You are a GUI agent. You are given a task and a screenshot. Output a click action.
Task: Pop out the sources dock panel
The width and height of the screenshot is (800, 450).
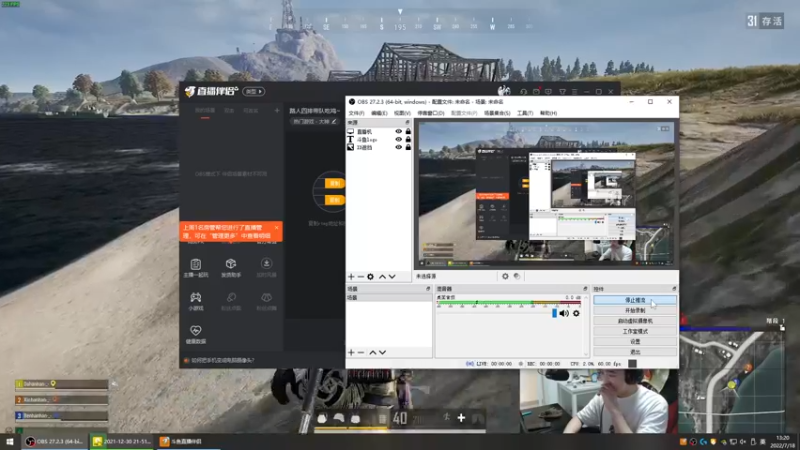click(x=407, y=122)
